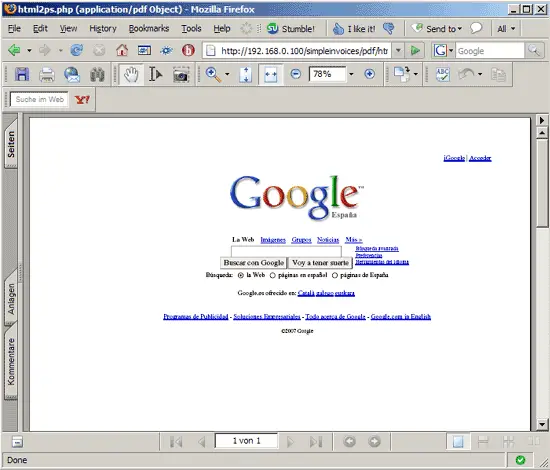Fit page width with horizontal arrows icon
Viewport: 550px width, 470px height.
click(x=270, y=74)
